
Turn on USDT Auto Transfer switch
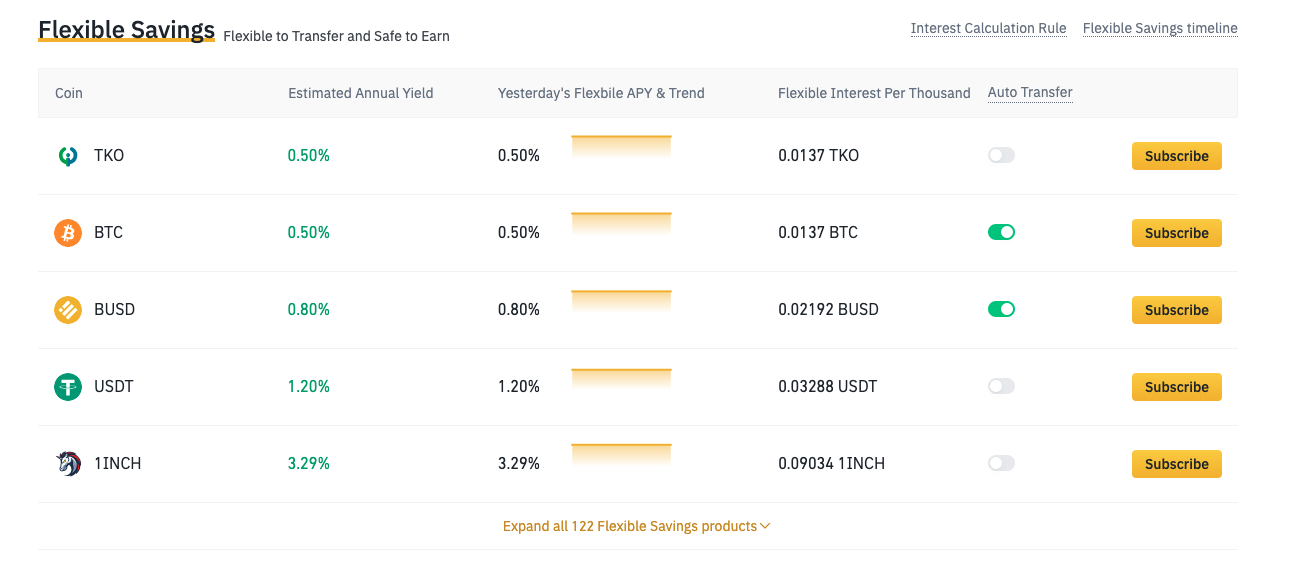point(1001,386)
